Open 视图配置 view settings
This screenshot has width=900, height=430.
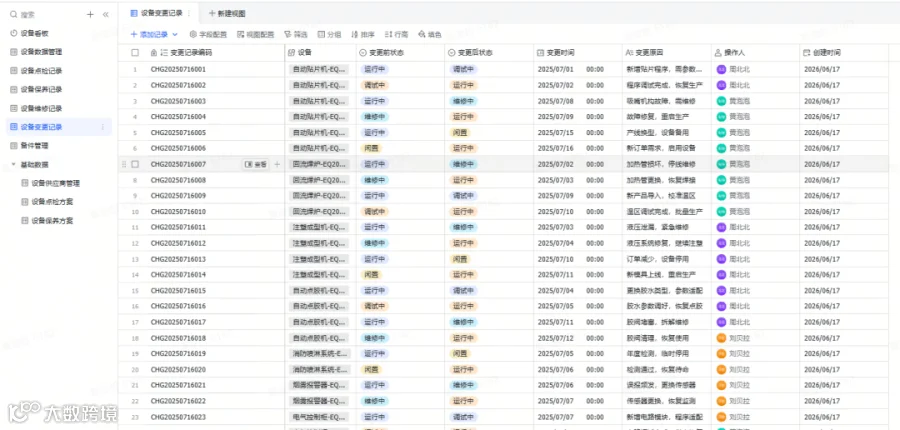[255, 34]
